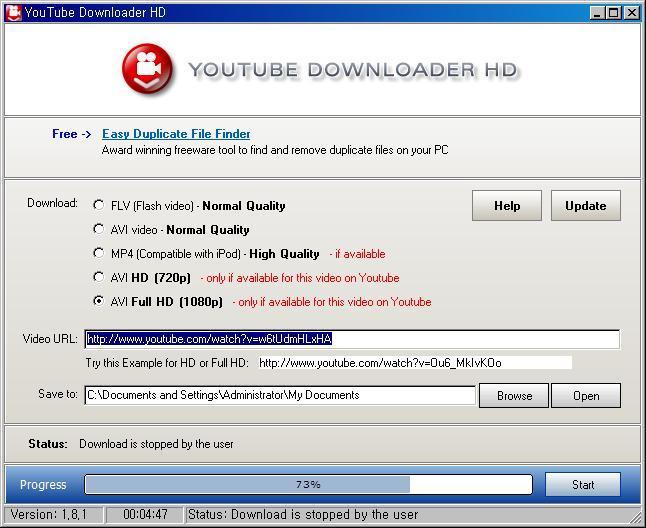
Task: Click the '00:04:47' elapsed time entry
Action: [145, 514]
